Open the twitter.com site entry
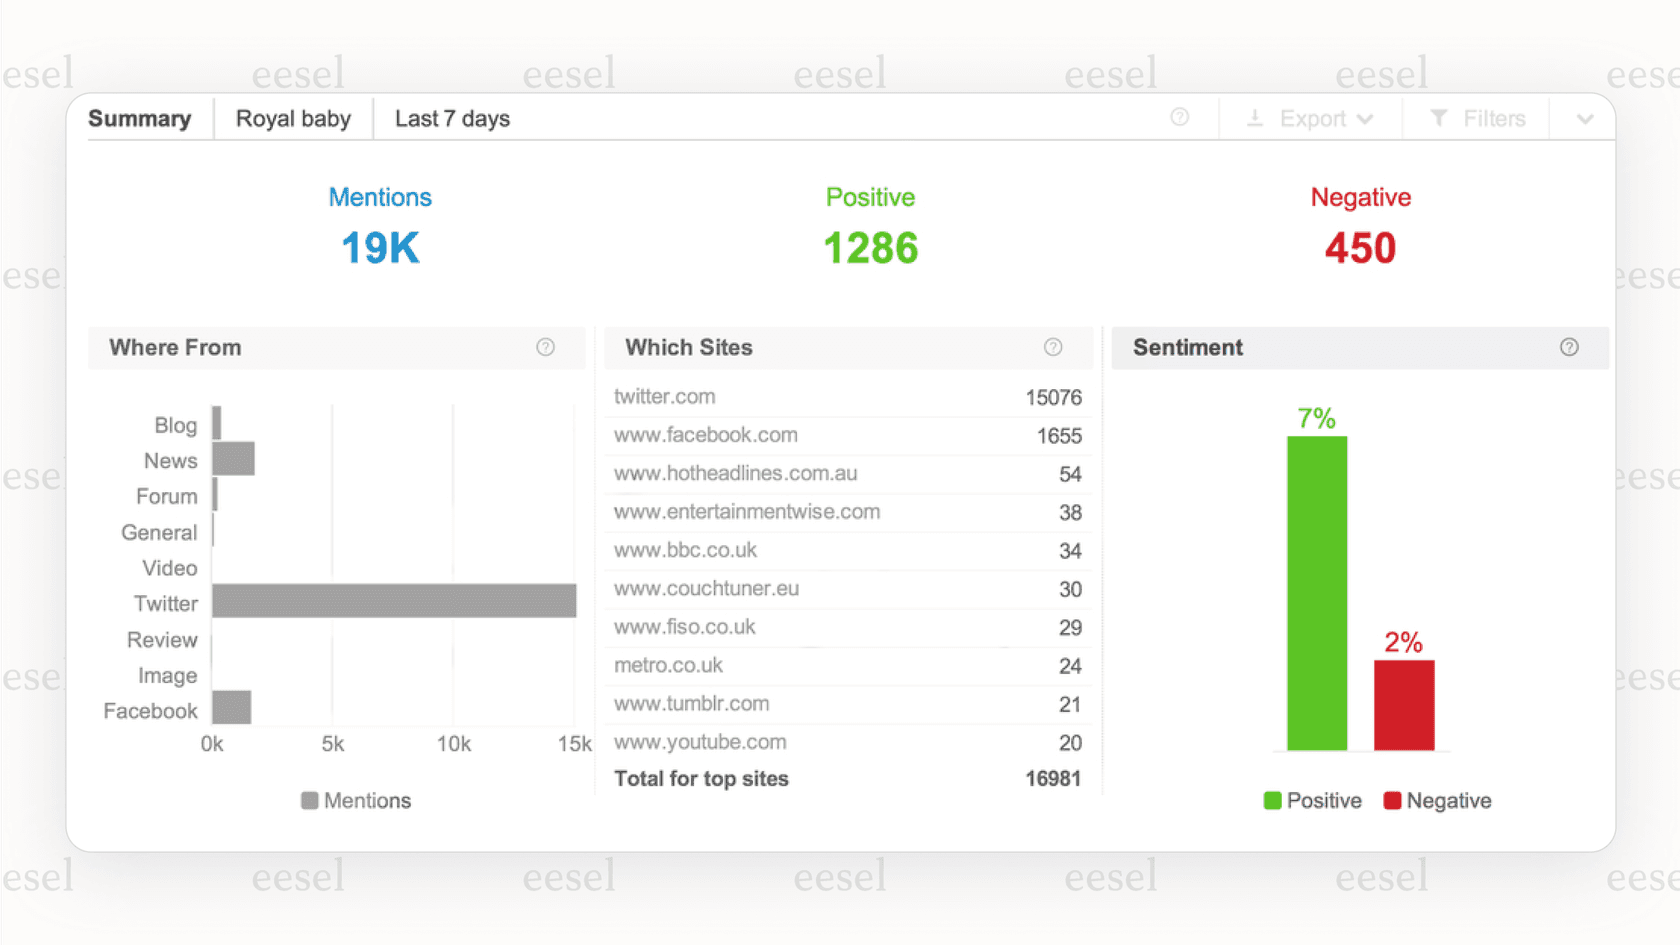Image resolution: width=1680 pixels, height=945 pixels. (665, 396)
